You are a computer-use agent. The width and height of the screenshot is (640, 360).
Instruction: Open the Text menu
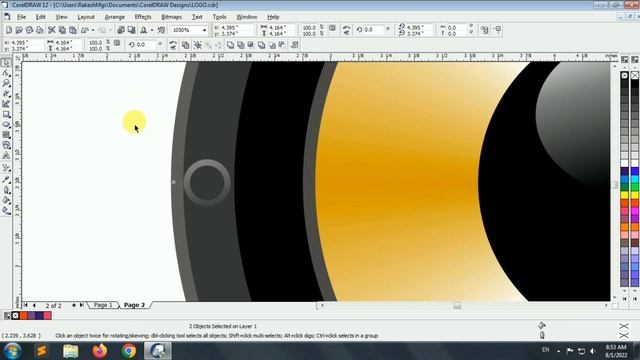coord(197,17)
